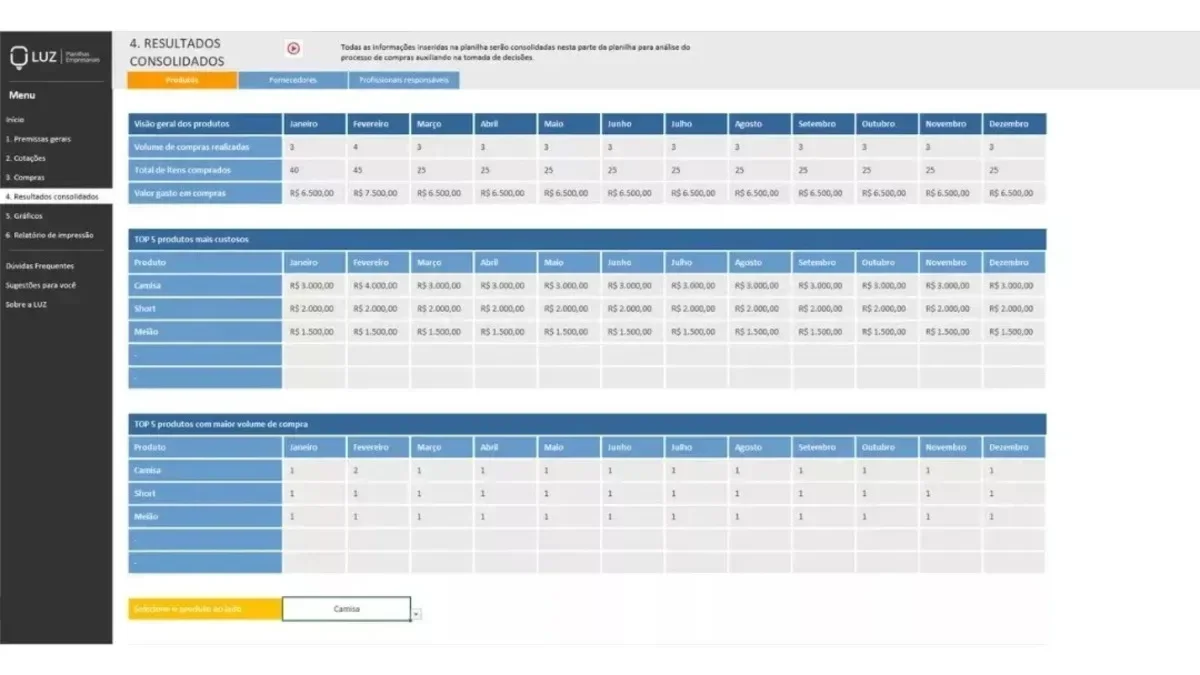The height and width of the screenshot is (675, 1200).
Task: Open Sobre a LUZ link
Action: [x=26, y=304]
